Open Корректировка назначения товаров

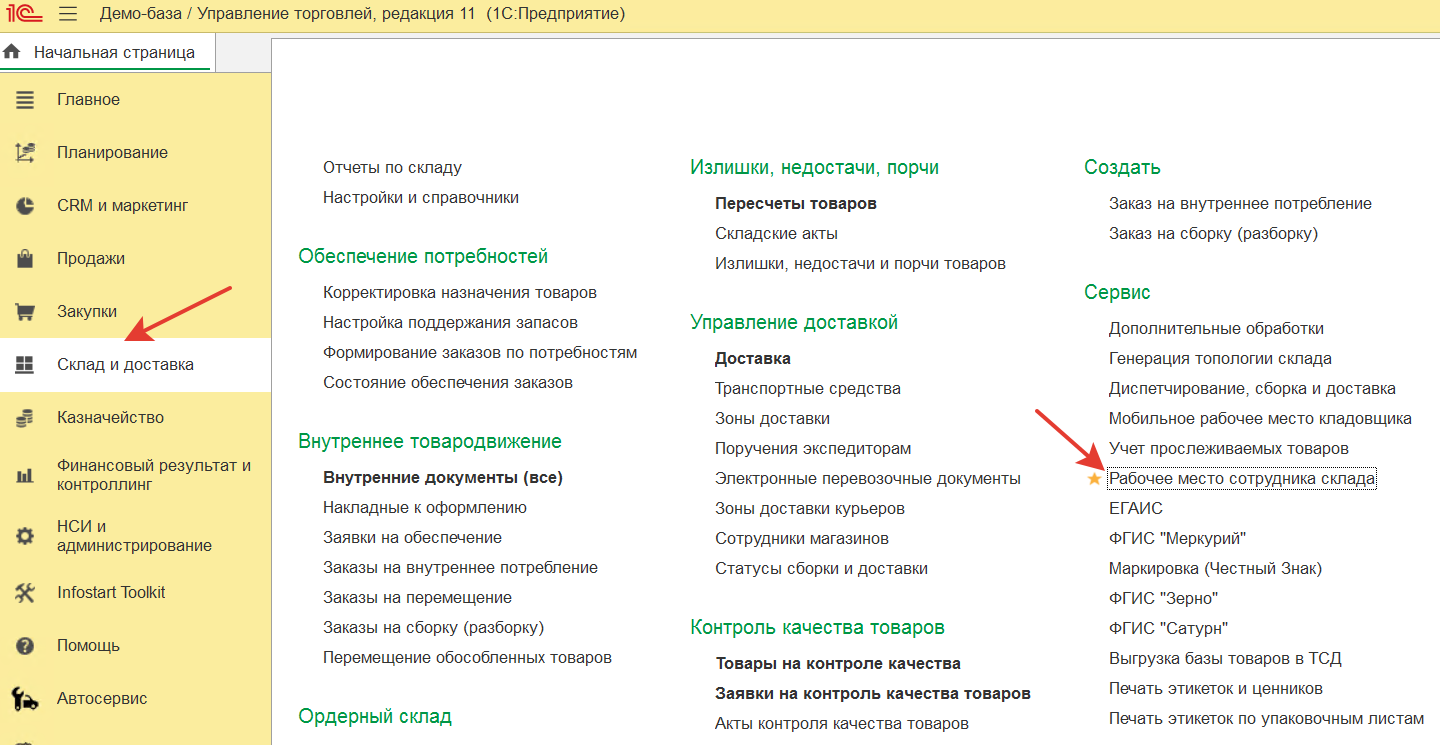[460, 293]
